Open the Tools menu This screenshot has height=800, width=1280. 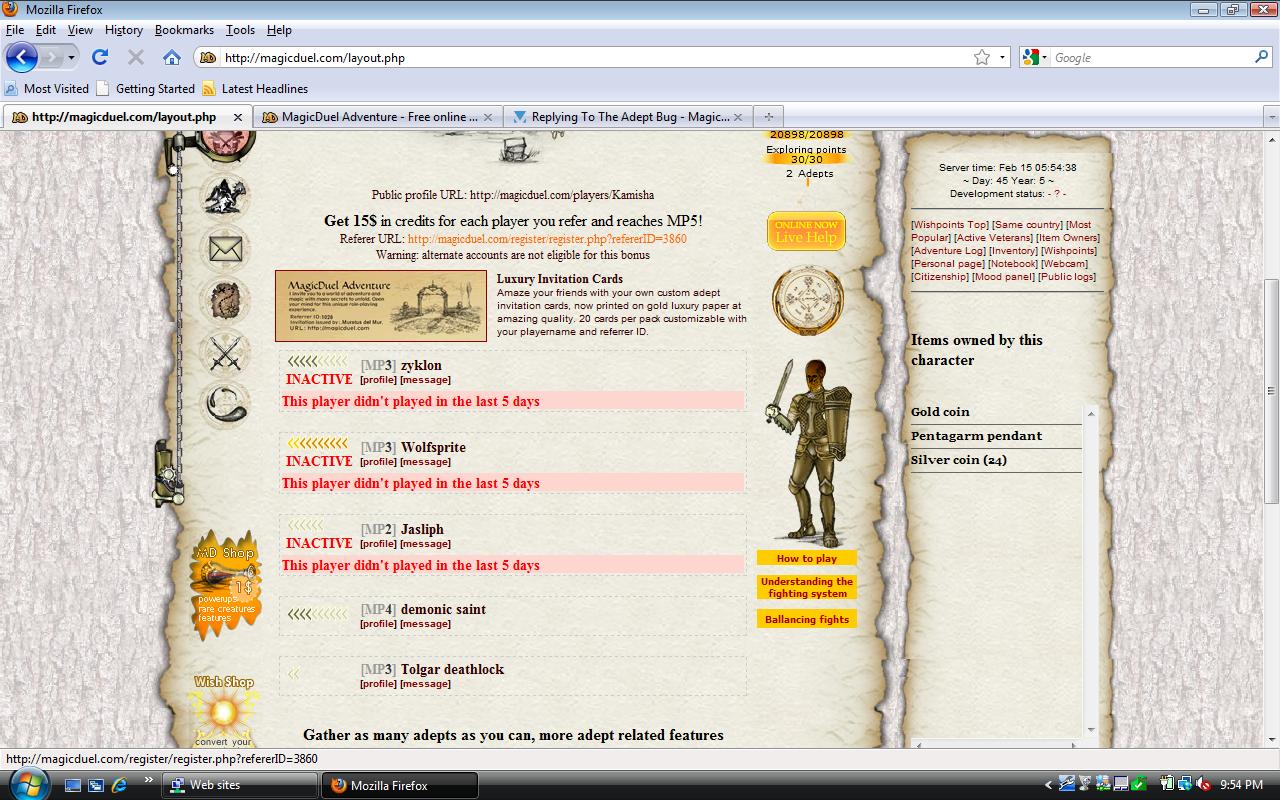(240, 30)
